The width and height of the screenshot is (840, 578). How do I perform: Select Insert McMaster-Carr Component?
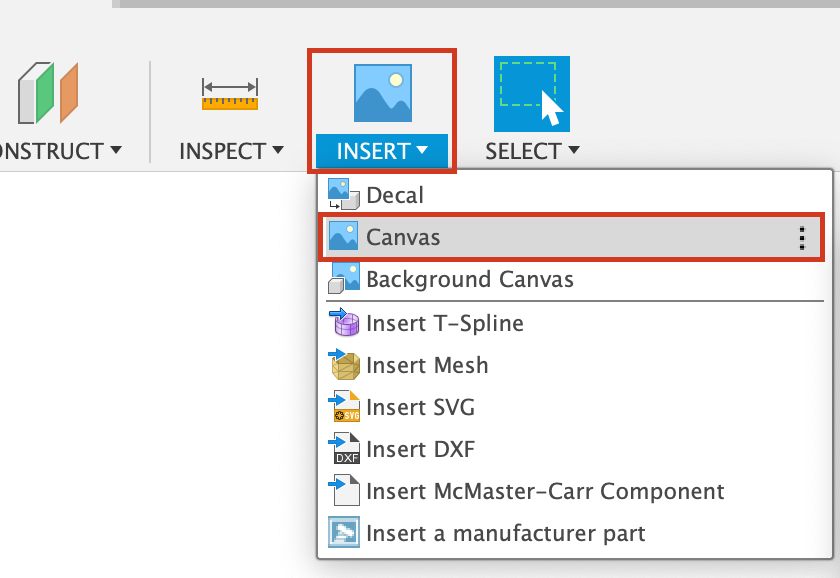[545, 491]
